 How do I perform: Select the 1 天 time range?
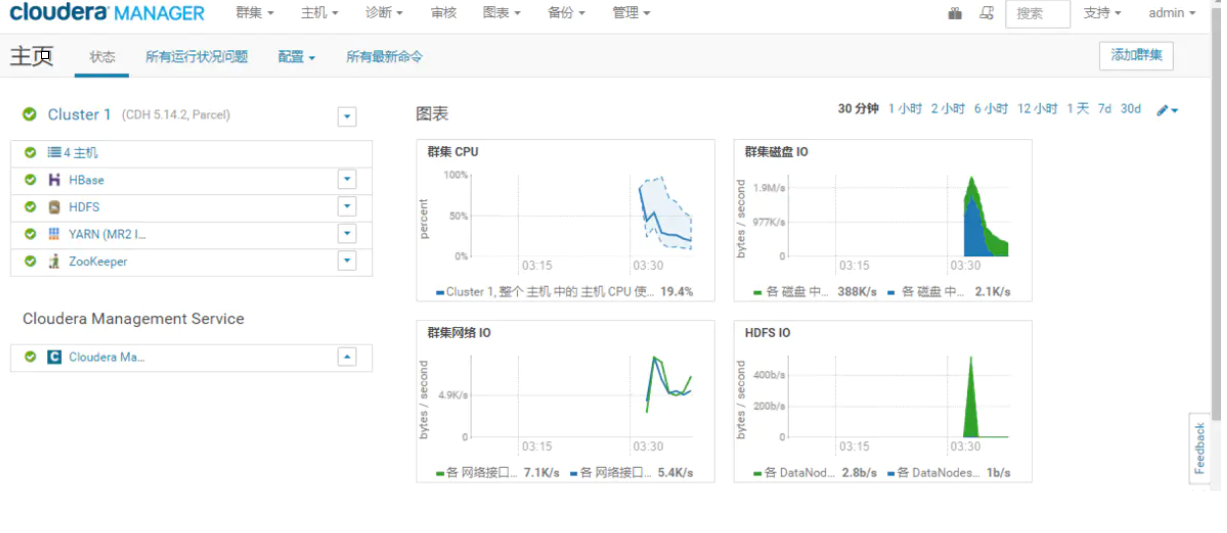(x=1078, y=109)
